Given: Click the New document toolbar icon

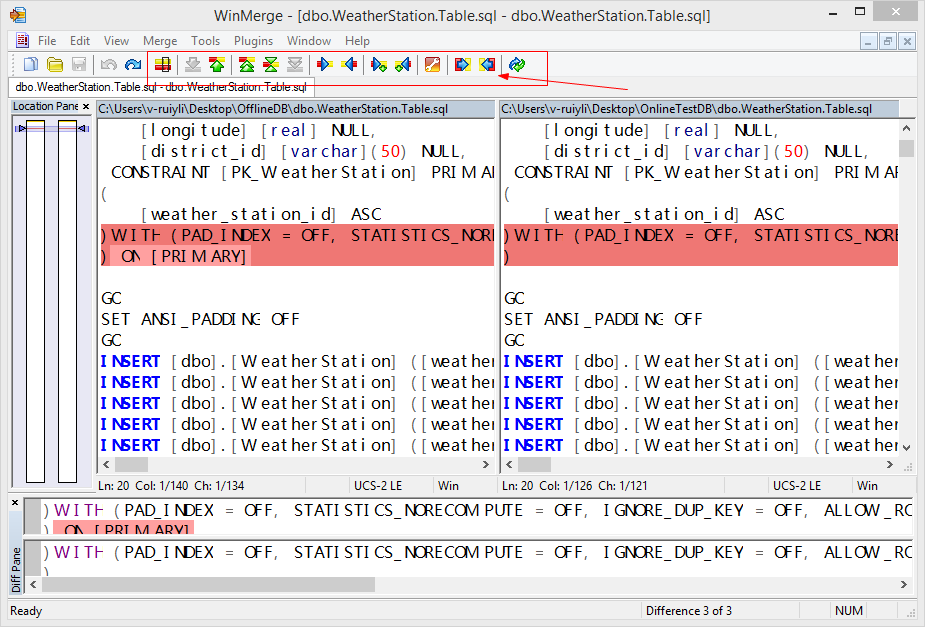Looking at the screenshot, I should point(31,65).
